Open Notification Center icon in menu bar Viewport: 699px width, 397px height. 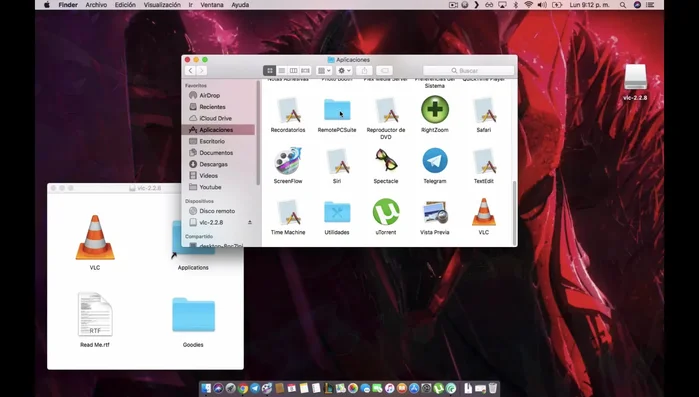(x=651, y=5)
